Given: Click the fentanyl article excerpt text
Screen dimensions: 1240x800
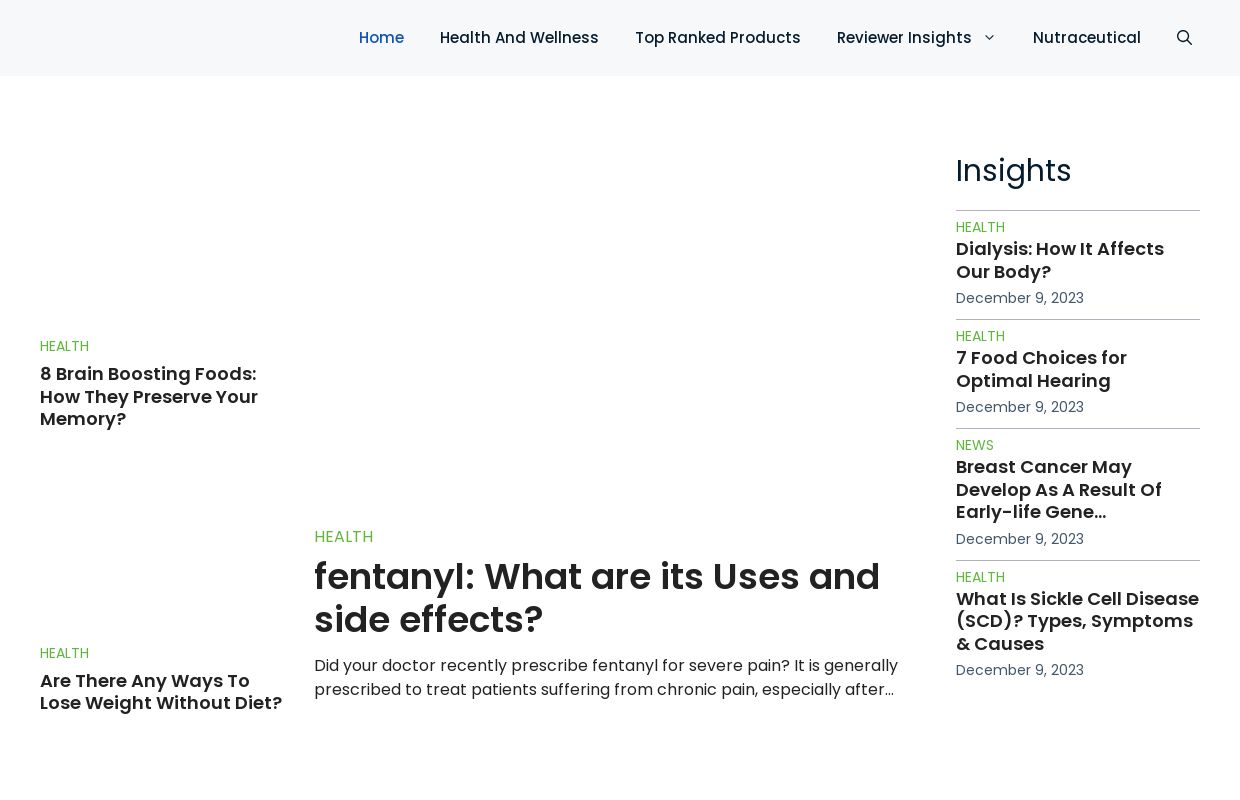Looking at the screenshot, I should tap(605, 677).
